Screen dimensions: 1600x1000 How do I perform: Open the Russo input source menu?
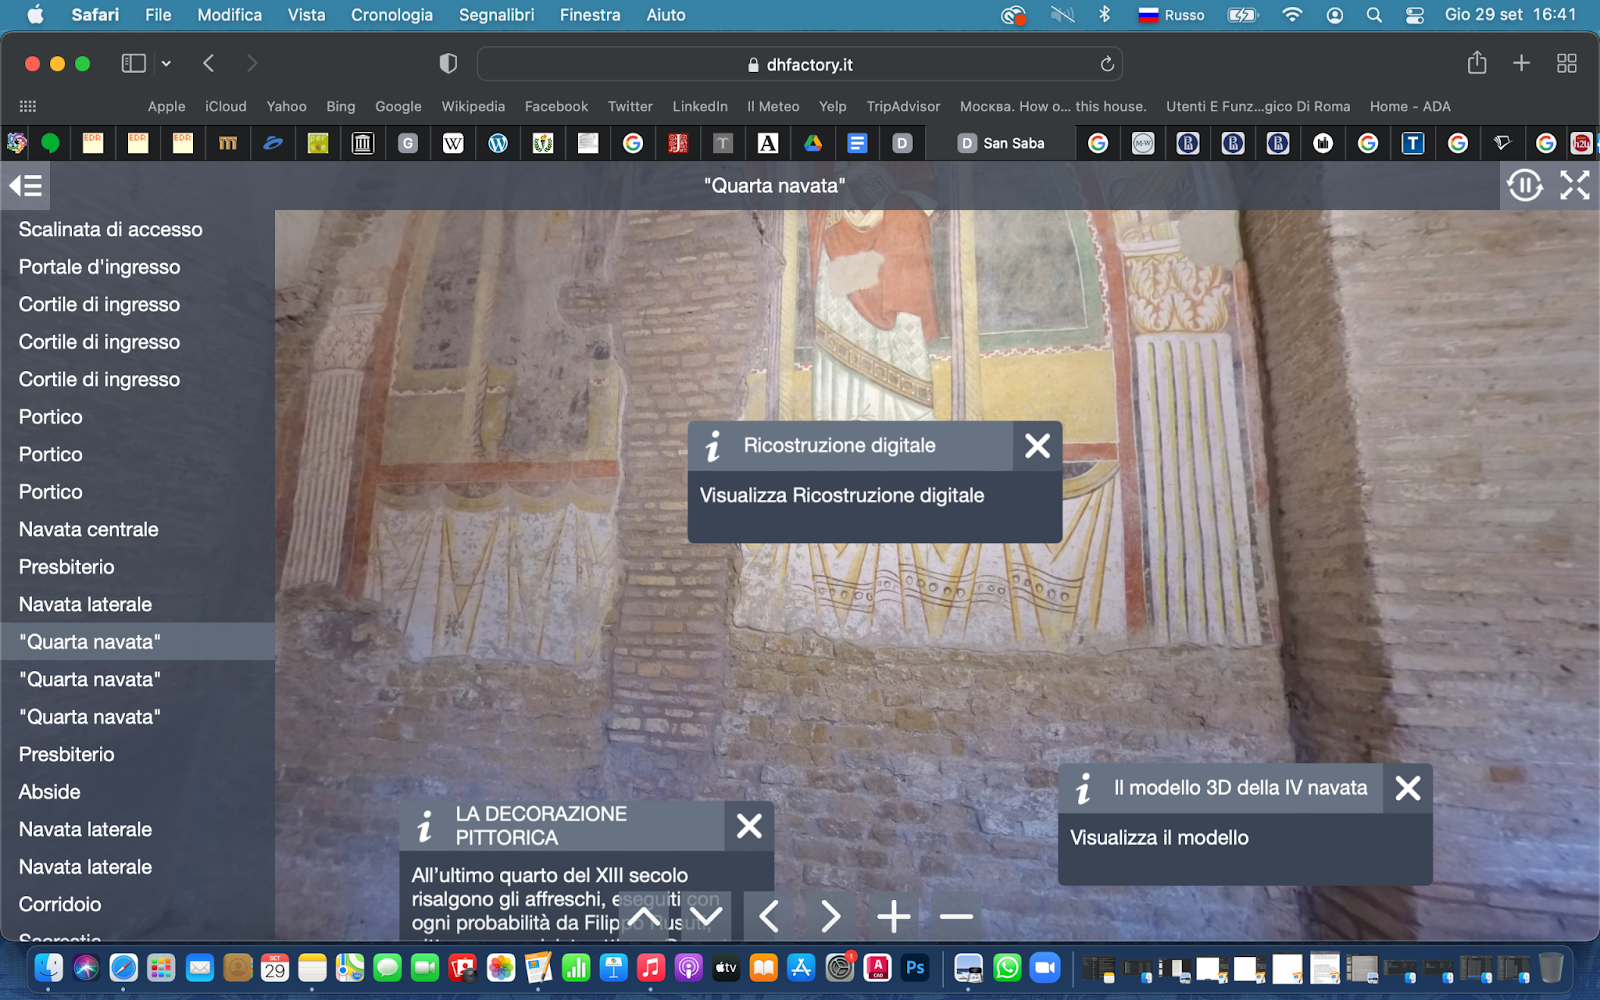pos(1171,15)
